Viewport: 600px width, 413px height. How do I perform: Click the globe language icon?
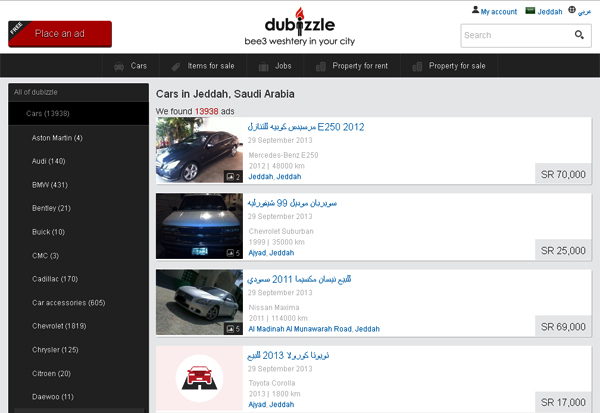(x=572, y=10)
